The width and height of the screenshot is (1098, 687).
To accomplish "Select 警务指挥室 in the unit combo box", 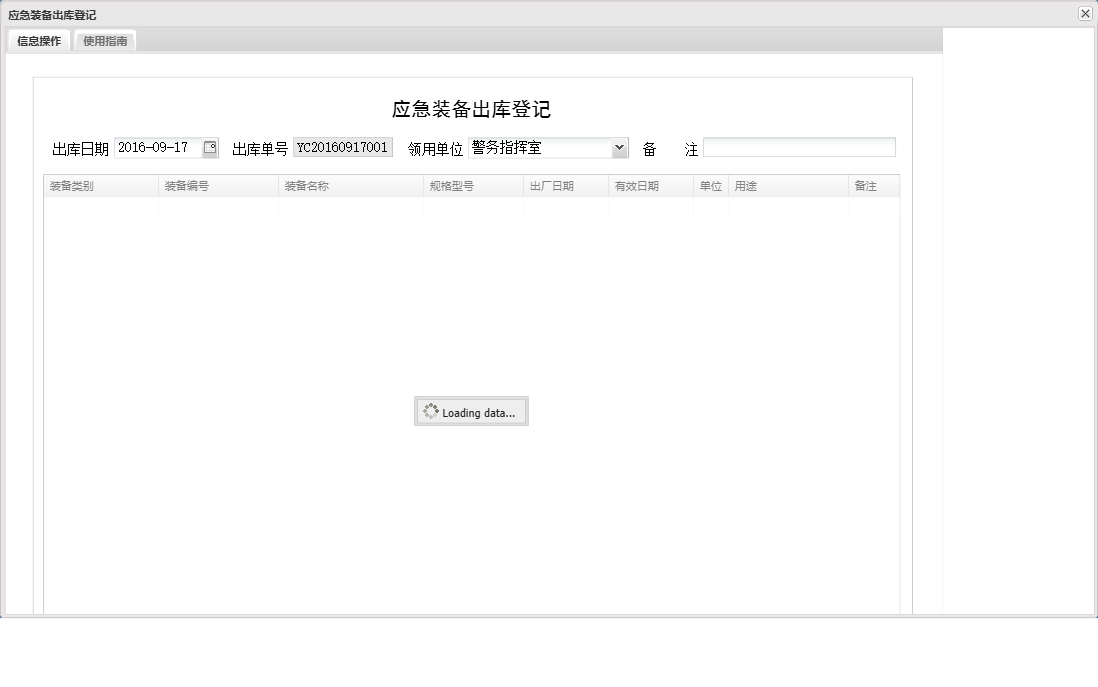I will tap(545, 146).
